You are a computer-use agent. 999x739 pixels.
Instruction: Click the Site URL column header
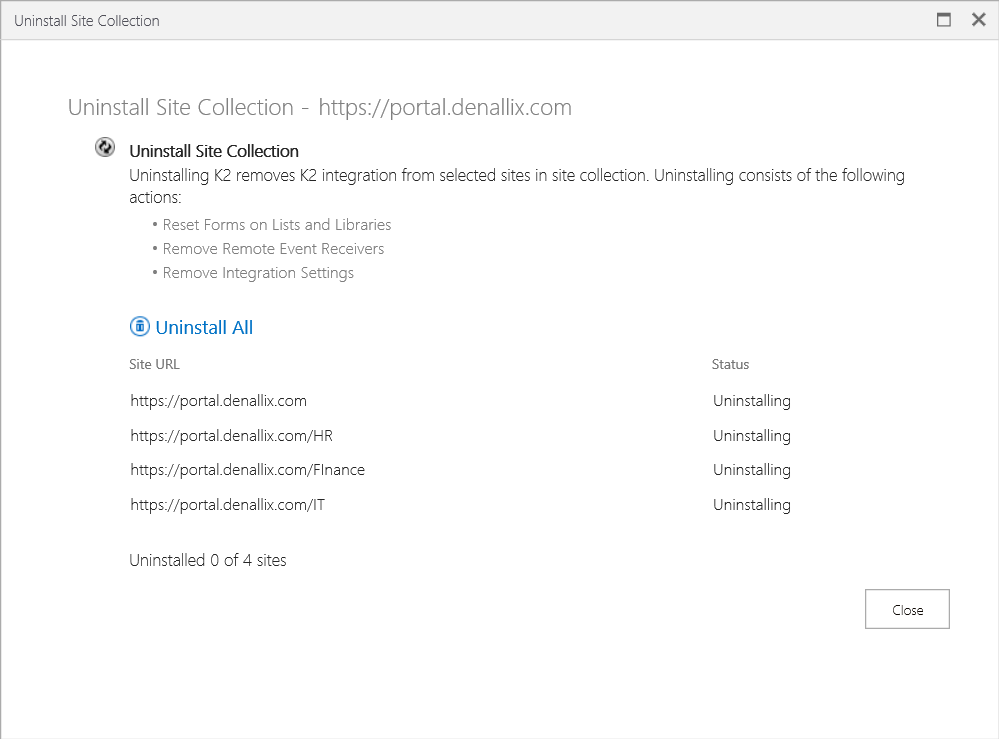(154, 364)
